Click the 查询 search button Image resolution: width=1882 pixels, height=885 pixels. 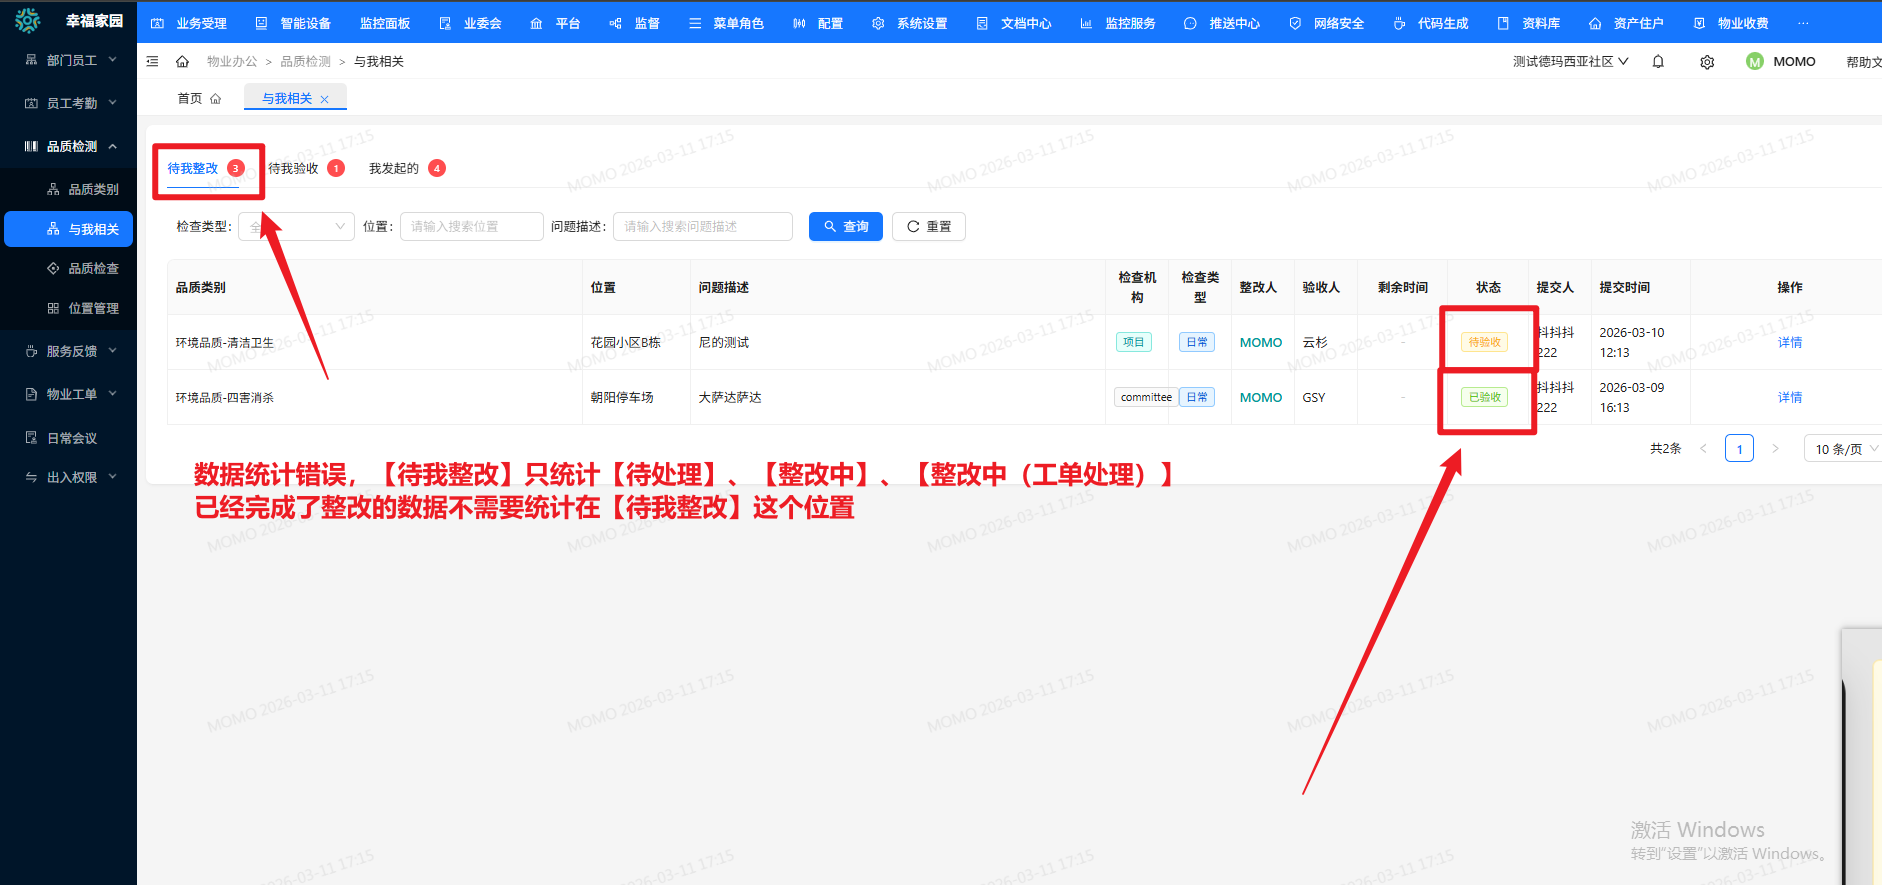coord(845,227)
